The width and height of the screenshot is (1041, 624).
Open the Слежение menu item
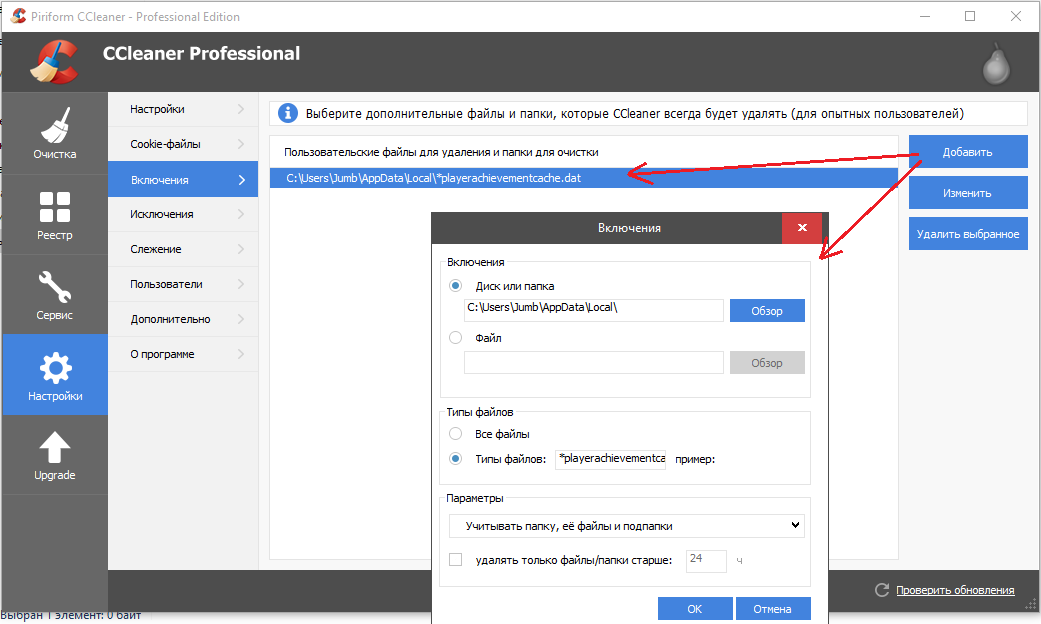pos(183,249)
